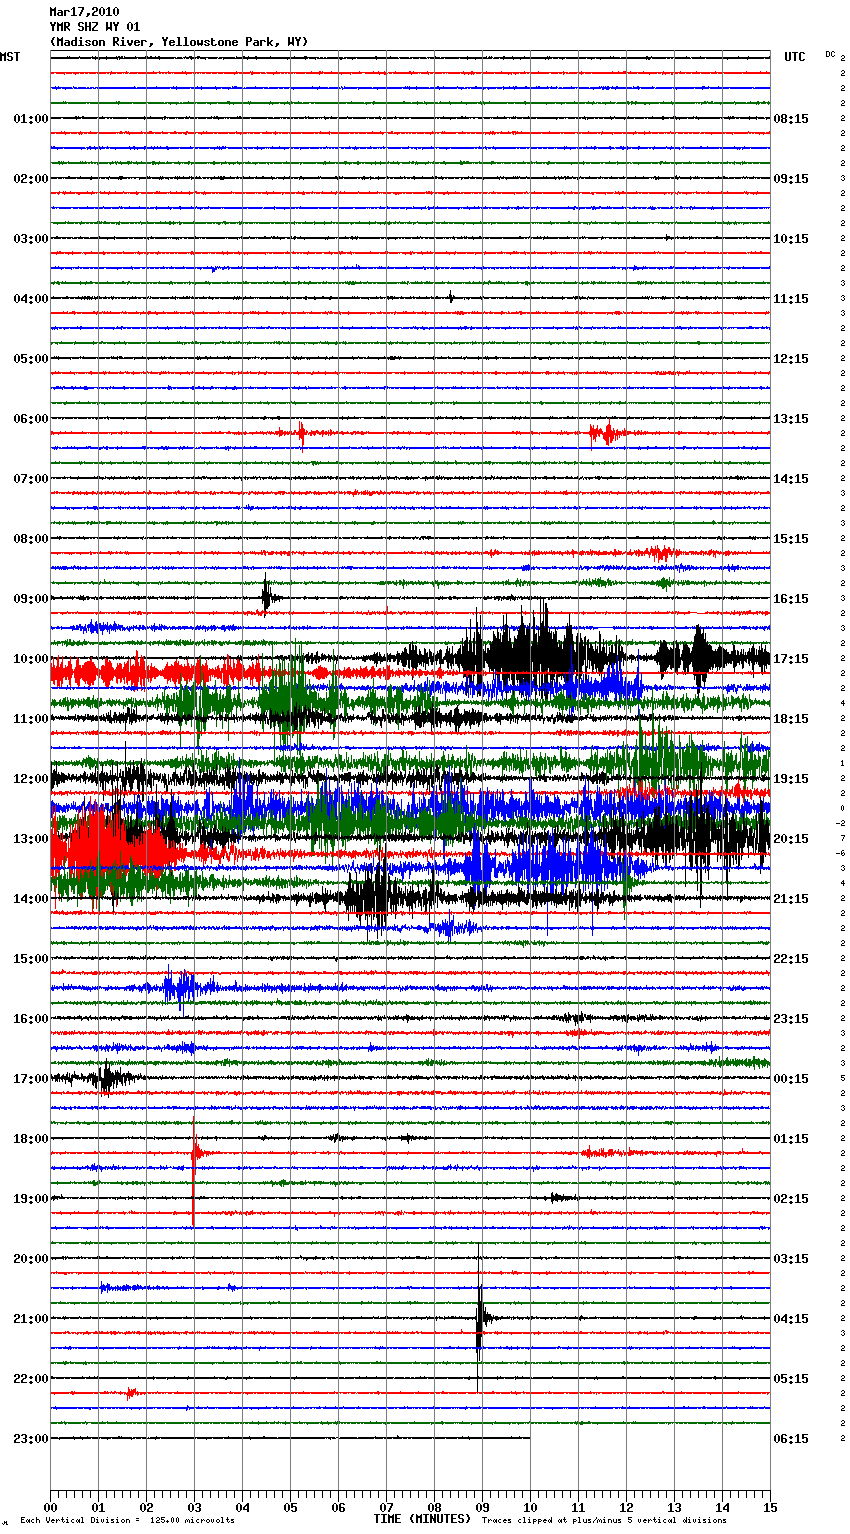Select the 06:00 MST time label
The width and height of the screenshot is (850, 1534).
pyautogui.click(x=30, y=419)
